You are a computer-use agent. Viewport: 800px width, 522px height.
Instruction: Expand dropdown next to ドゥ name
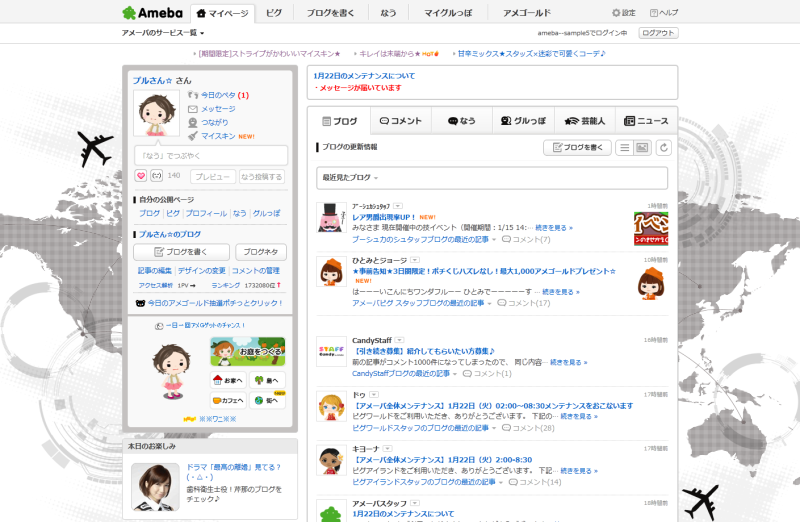[x=374, y=395]
